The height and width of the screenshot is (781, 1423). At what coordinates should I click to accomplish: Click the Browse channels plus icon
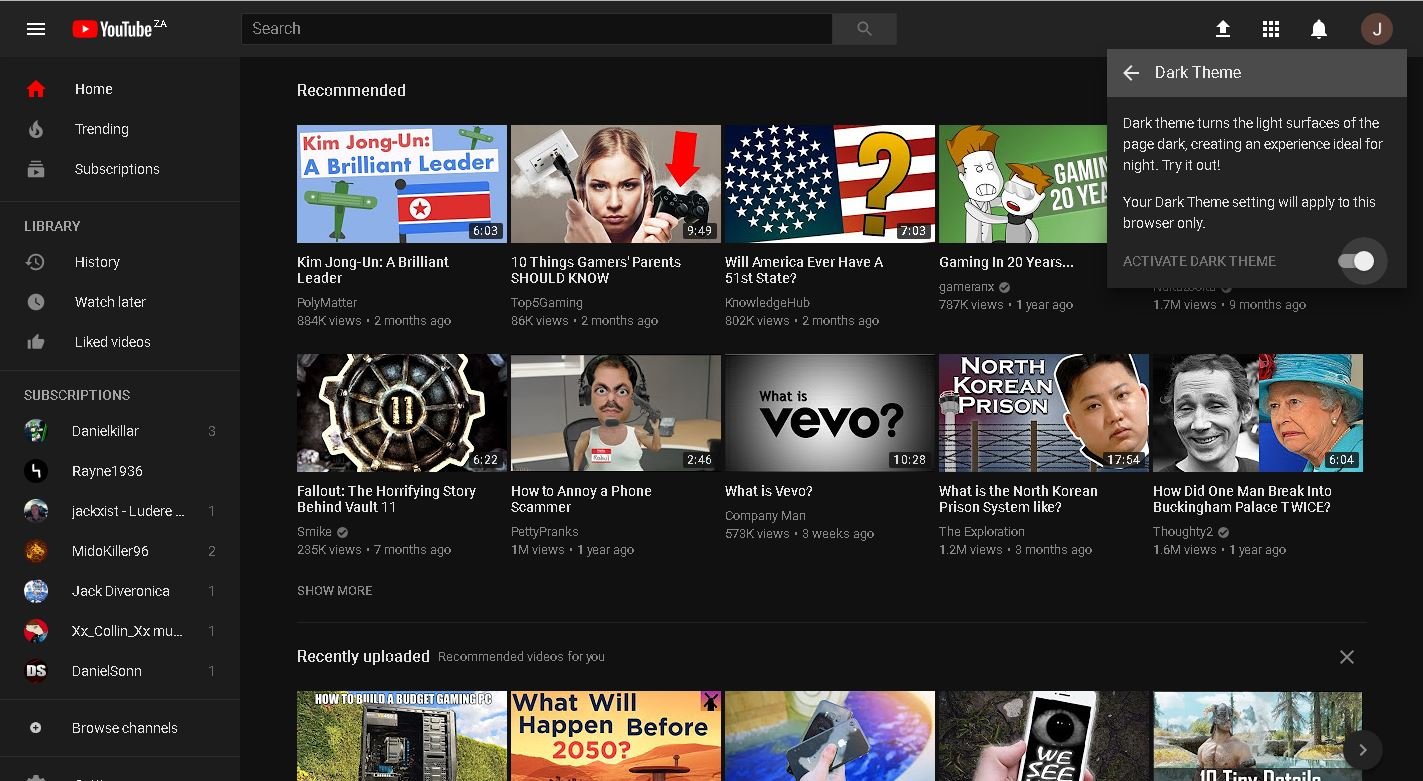[36, 728]
